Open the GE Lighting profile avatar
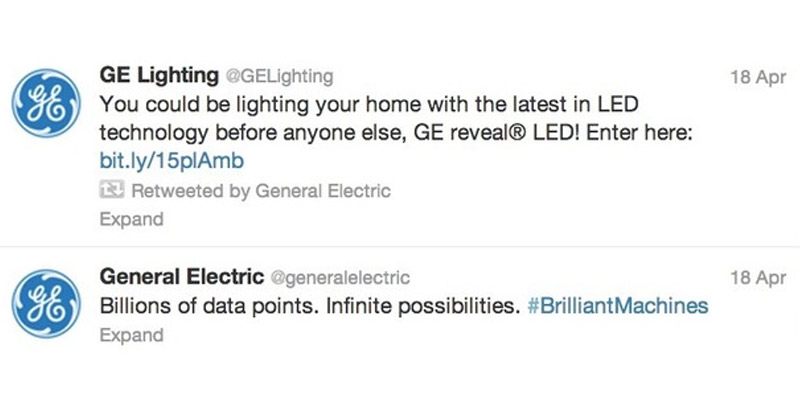800x400 pixels. [x=46, y=103]
